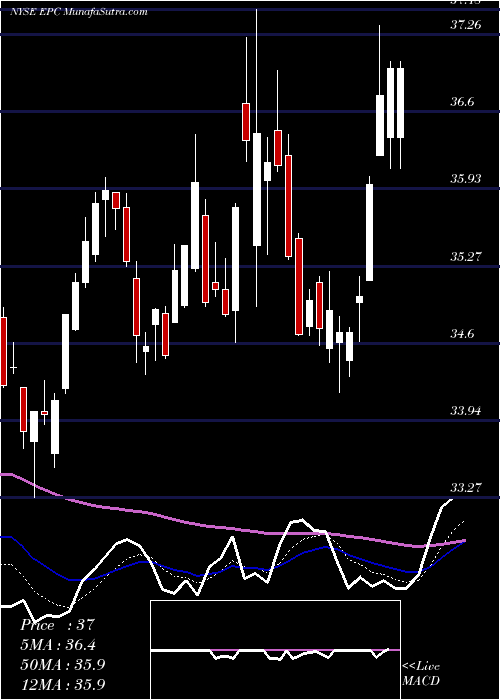
Task: Click the 50MA : 35.9 readout
Action: [x=63, y=664]
